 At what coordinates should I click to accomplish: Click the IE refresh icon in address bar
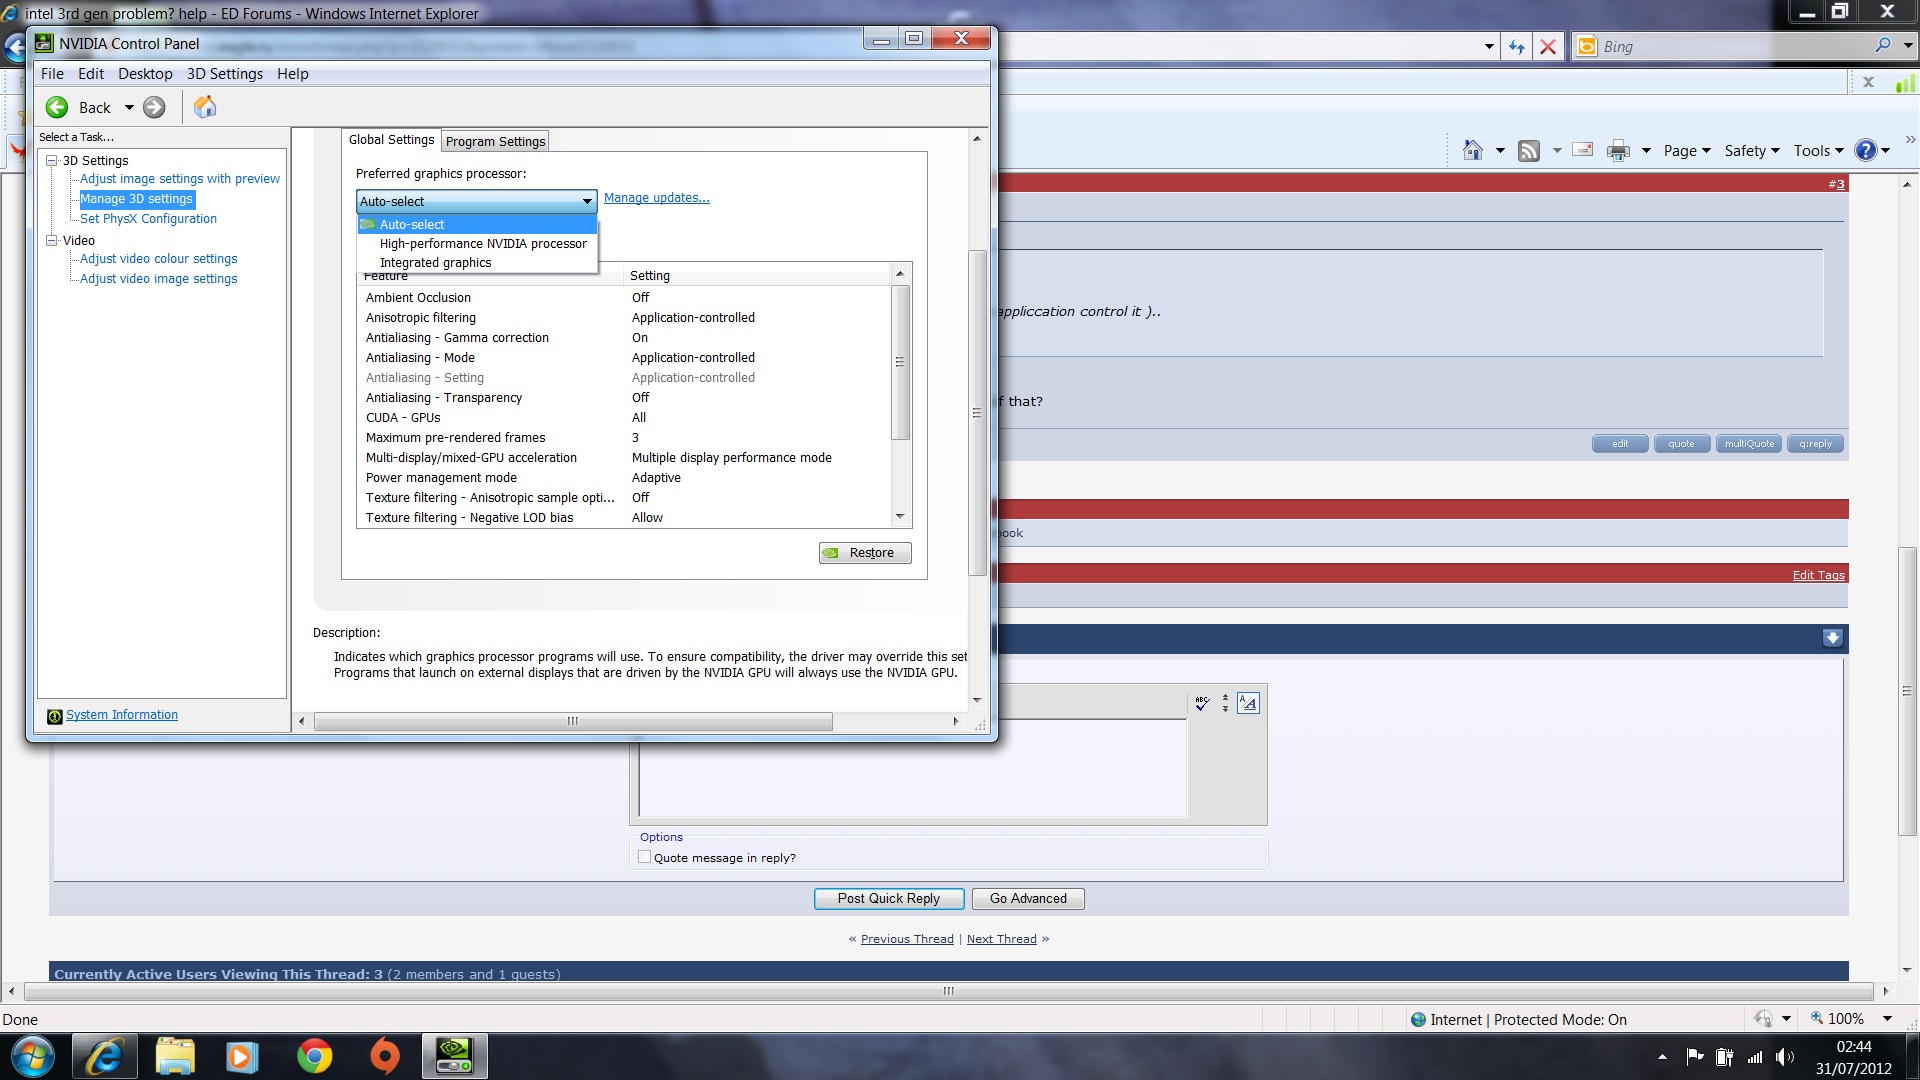pos(1516,47)
